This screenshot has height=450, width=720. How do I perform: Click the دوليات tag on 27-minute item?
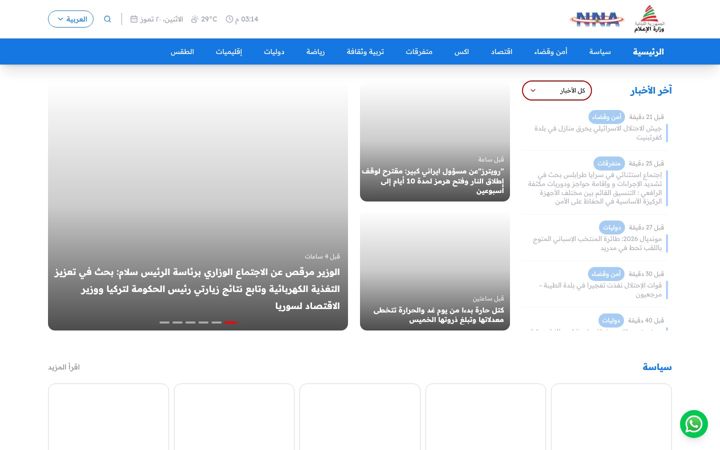click(x=611, y=227)
